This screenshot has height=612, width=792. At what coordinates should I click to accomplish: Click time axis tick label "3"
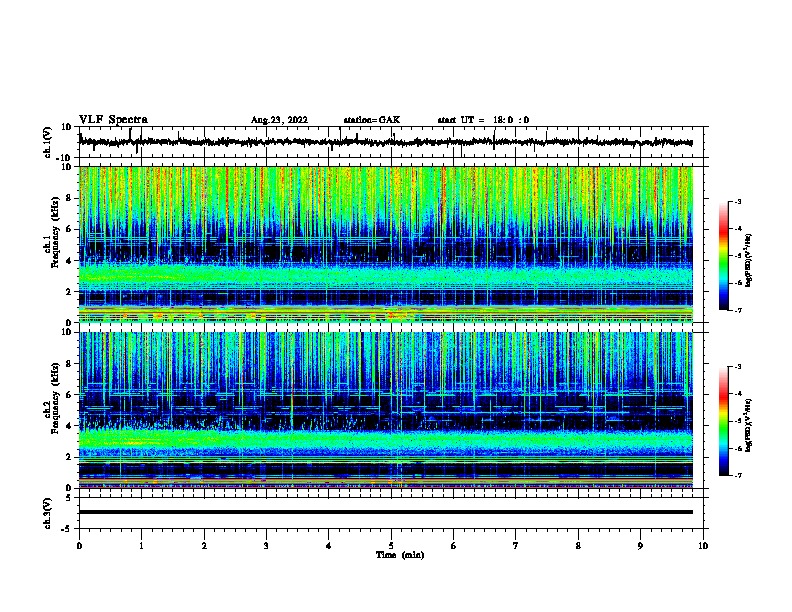[x=266, y=546]
